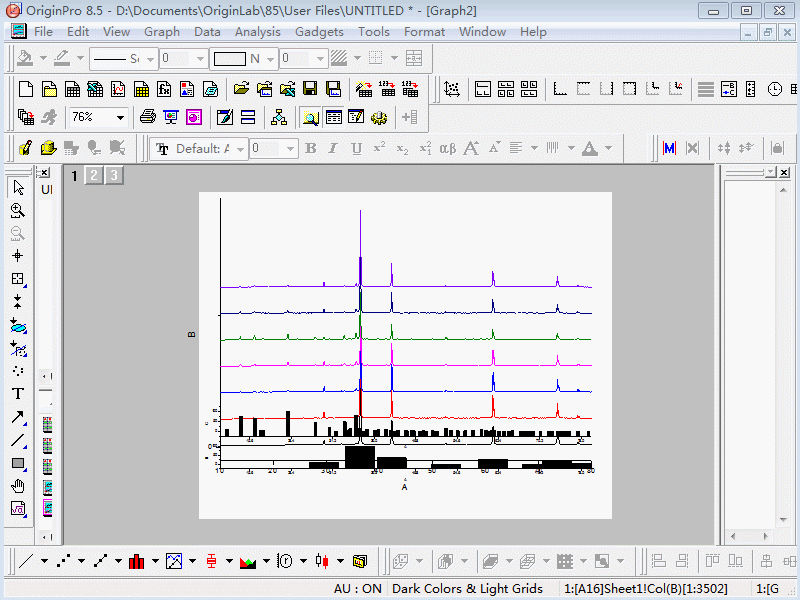
Task: Select the Pan hand tool
Action: [18, 486]
